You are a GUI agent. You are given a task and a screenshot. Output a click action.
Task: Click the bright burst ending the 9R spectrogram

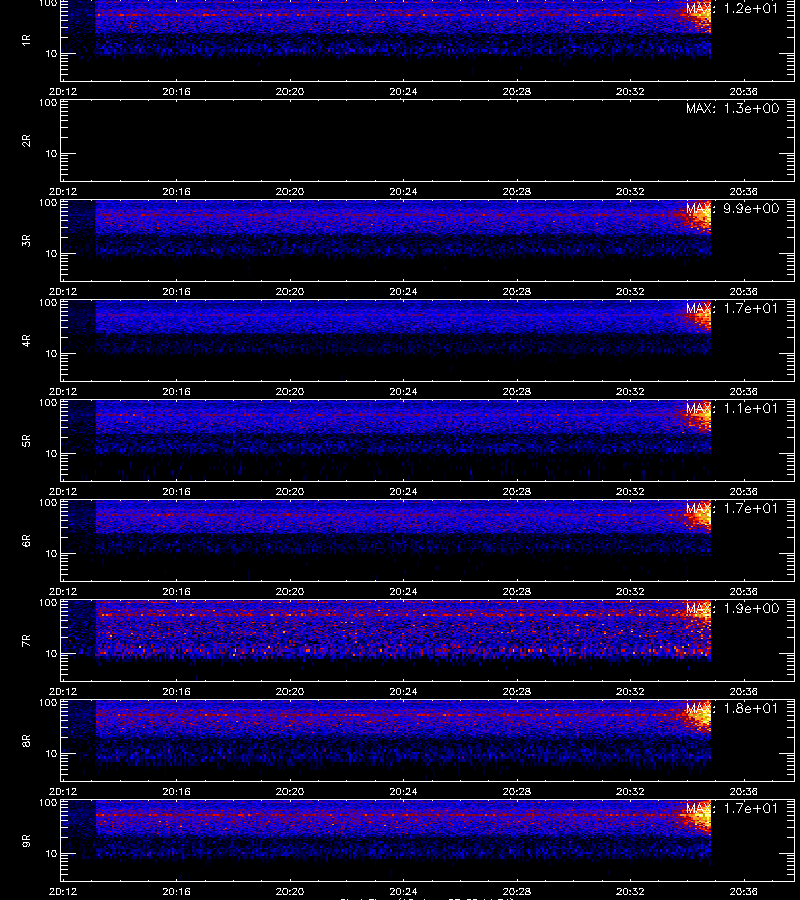pyautogui.click(x=698, y=819)
